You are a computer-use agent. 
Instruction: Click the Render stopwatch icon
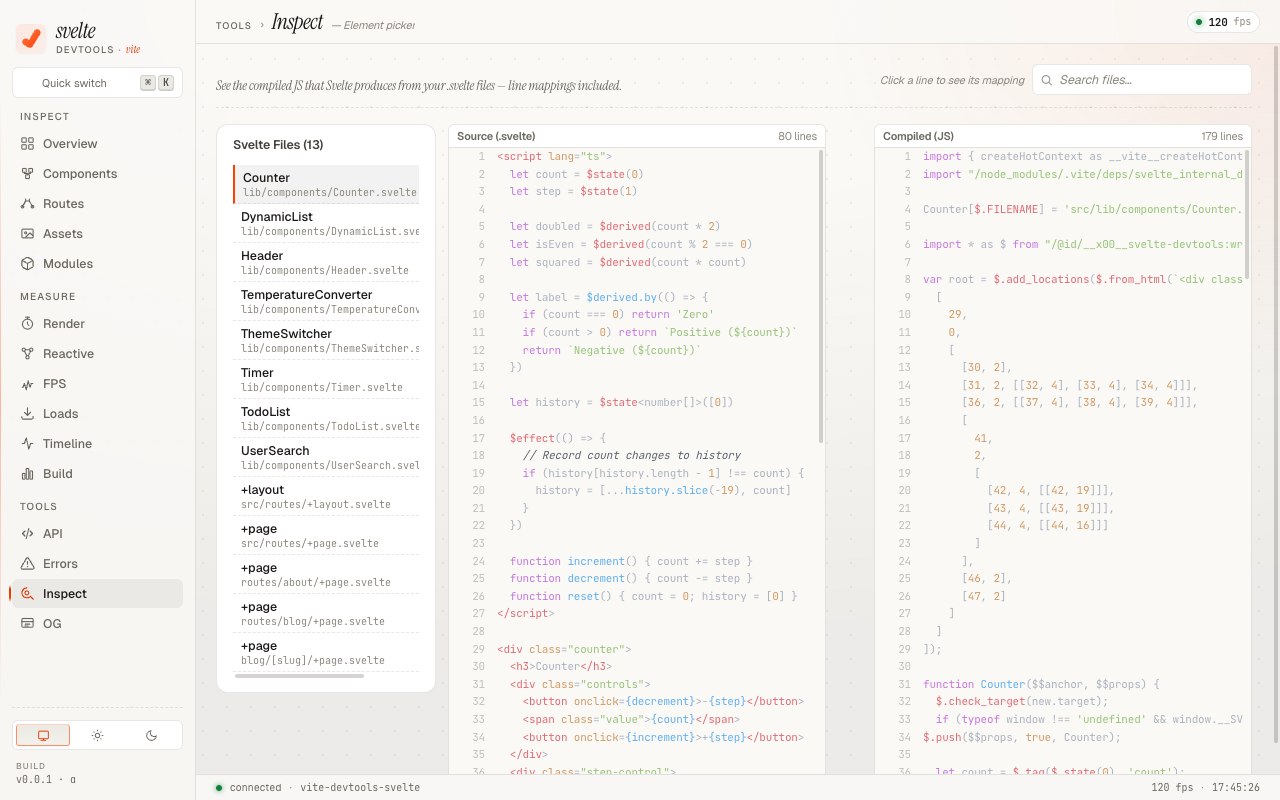(x=28, y=324)
